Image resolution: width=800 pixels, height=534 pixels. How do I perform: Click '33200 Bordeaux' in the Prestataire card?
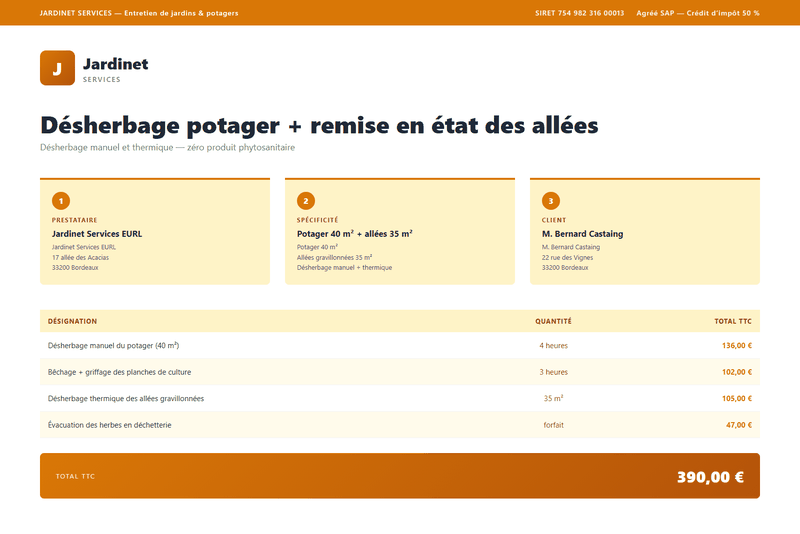coord(75,268)
